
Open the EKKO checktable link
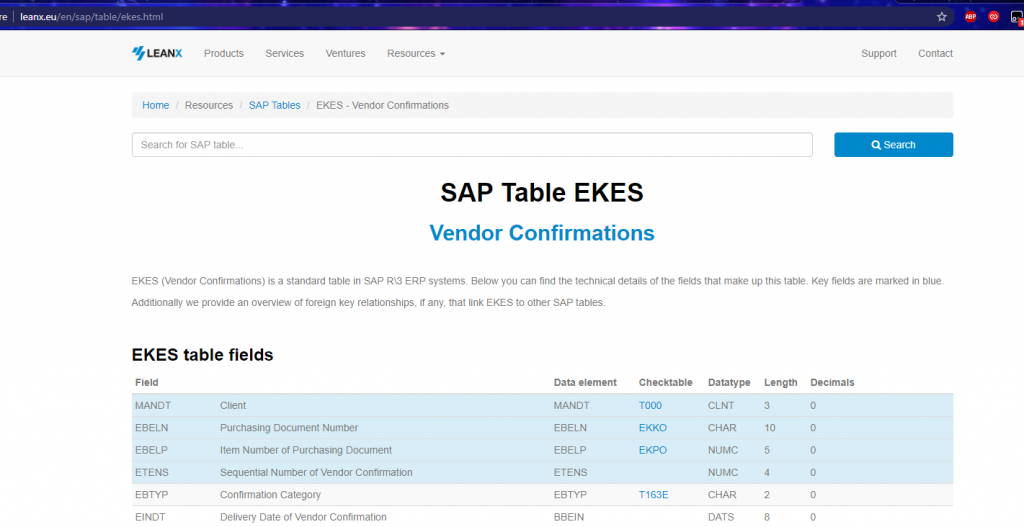click(652, 428)
